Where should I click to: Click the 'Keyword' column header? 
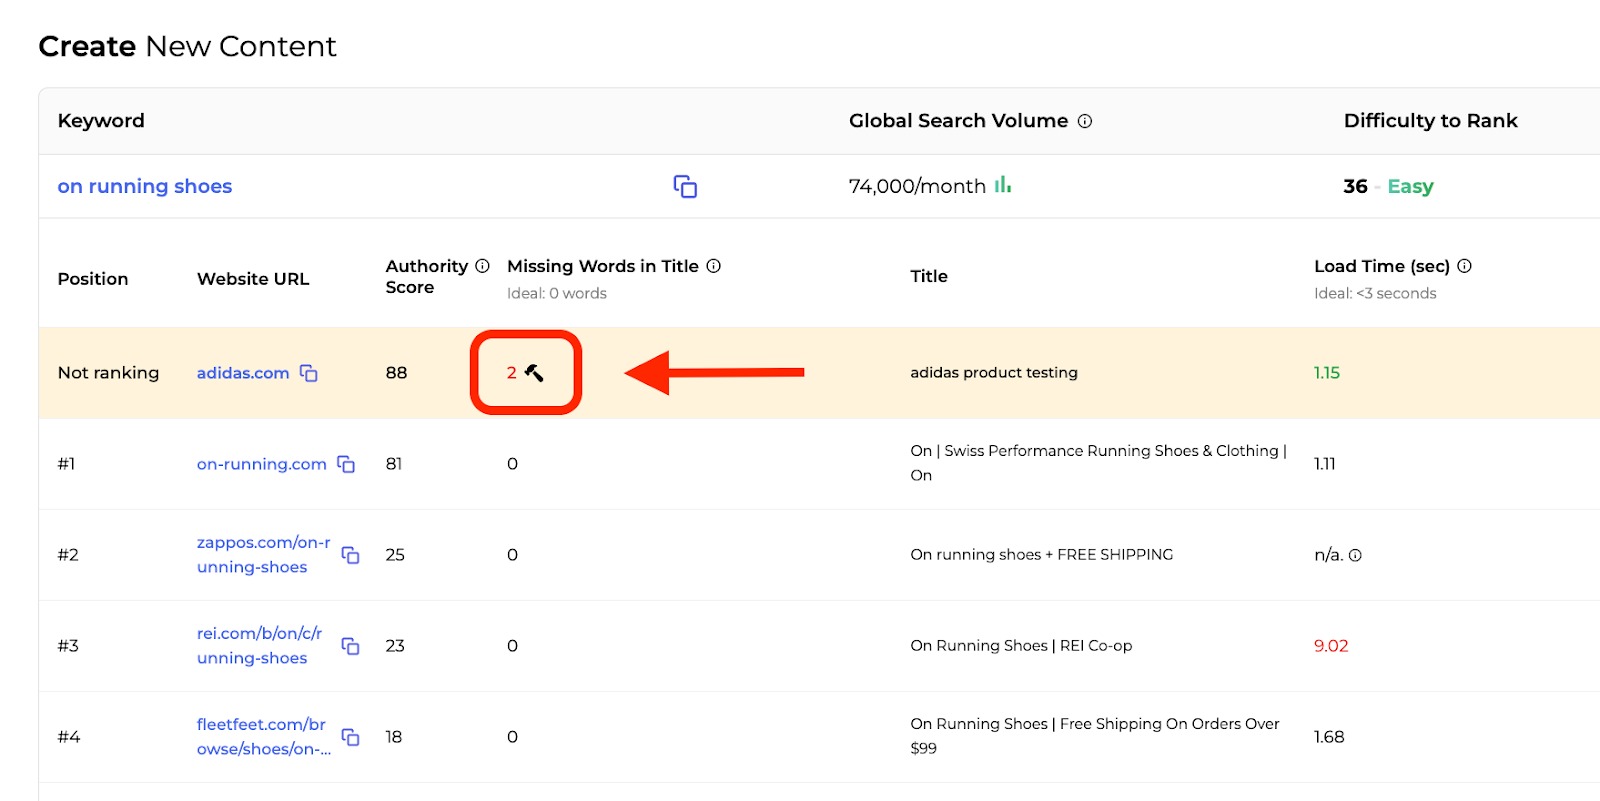click(101, 121)
